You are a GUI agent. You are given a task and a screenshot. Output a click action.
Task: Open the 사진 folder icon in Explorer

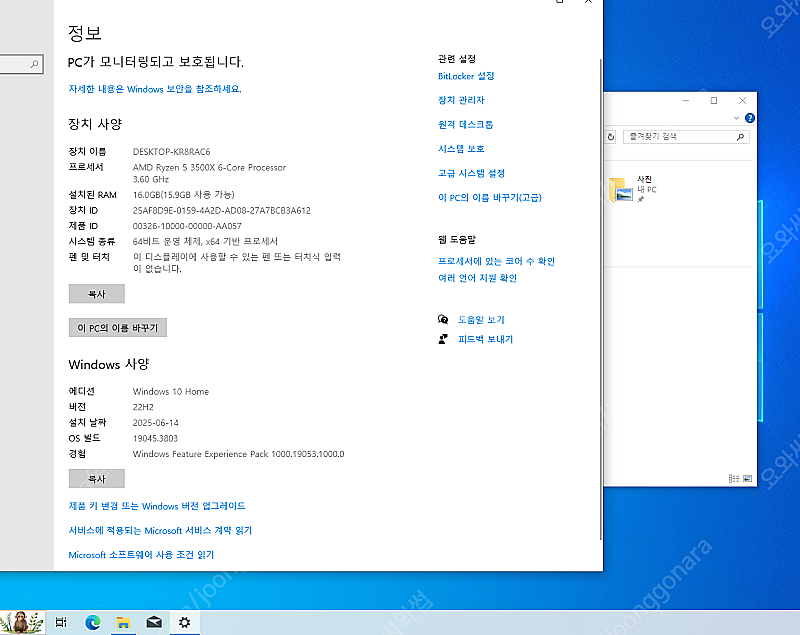pyautogui.click(x=621, y=190)
